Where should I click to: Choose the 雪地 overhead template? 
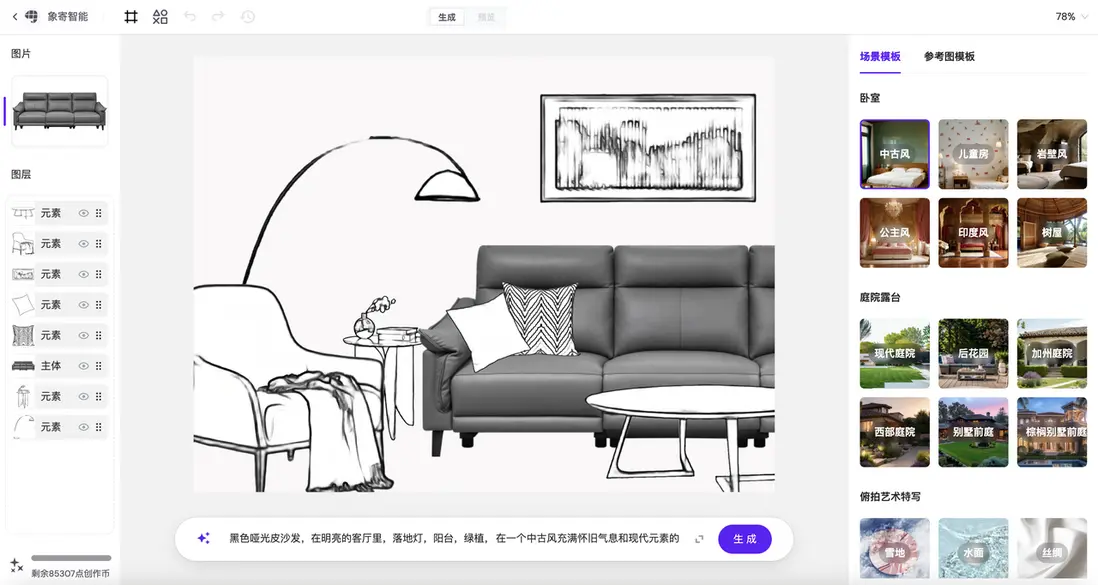pos(894,549)
